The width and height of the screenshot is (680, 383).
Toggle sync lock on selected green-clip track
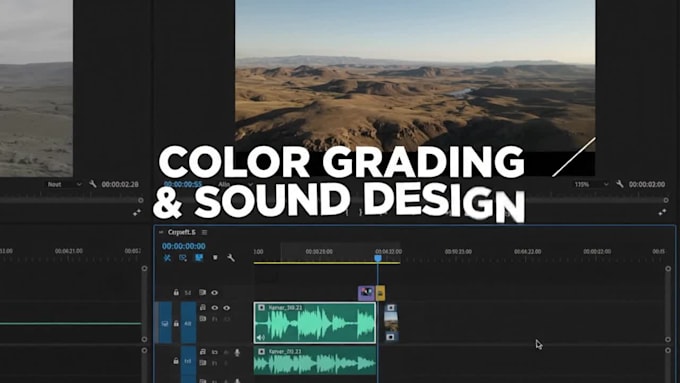tap(203, 308)
